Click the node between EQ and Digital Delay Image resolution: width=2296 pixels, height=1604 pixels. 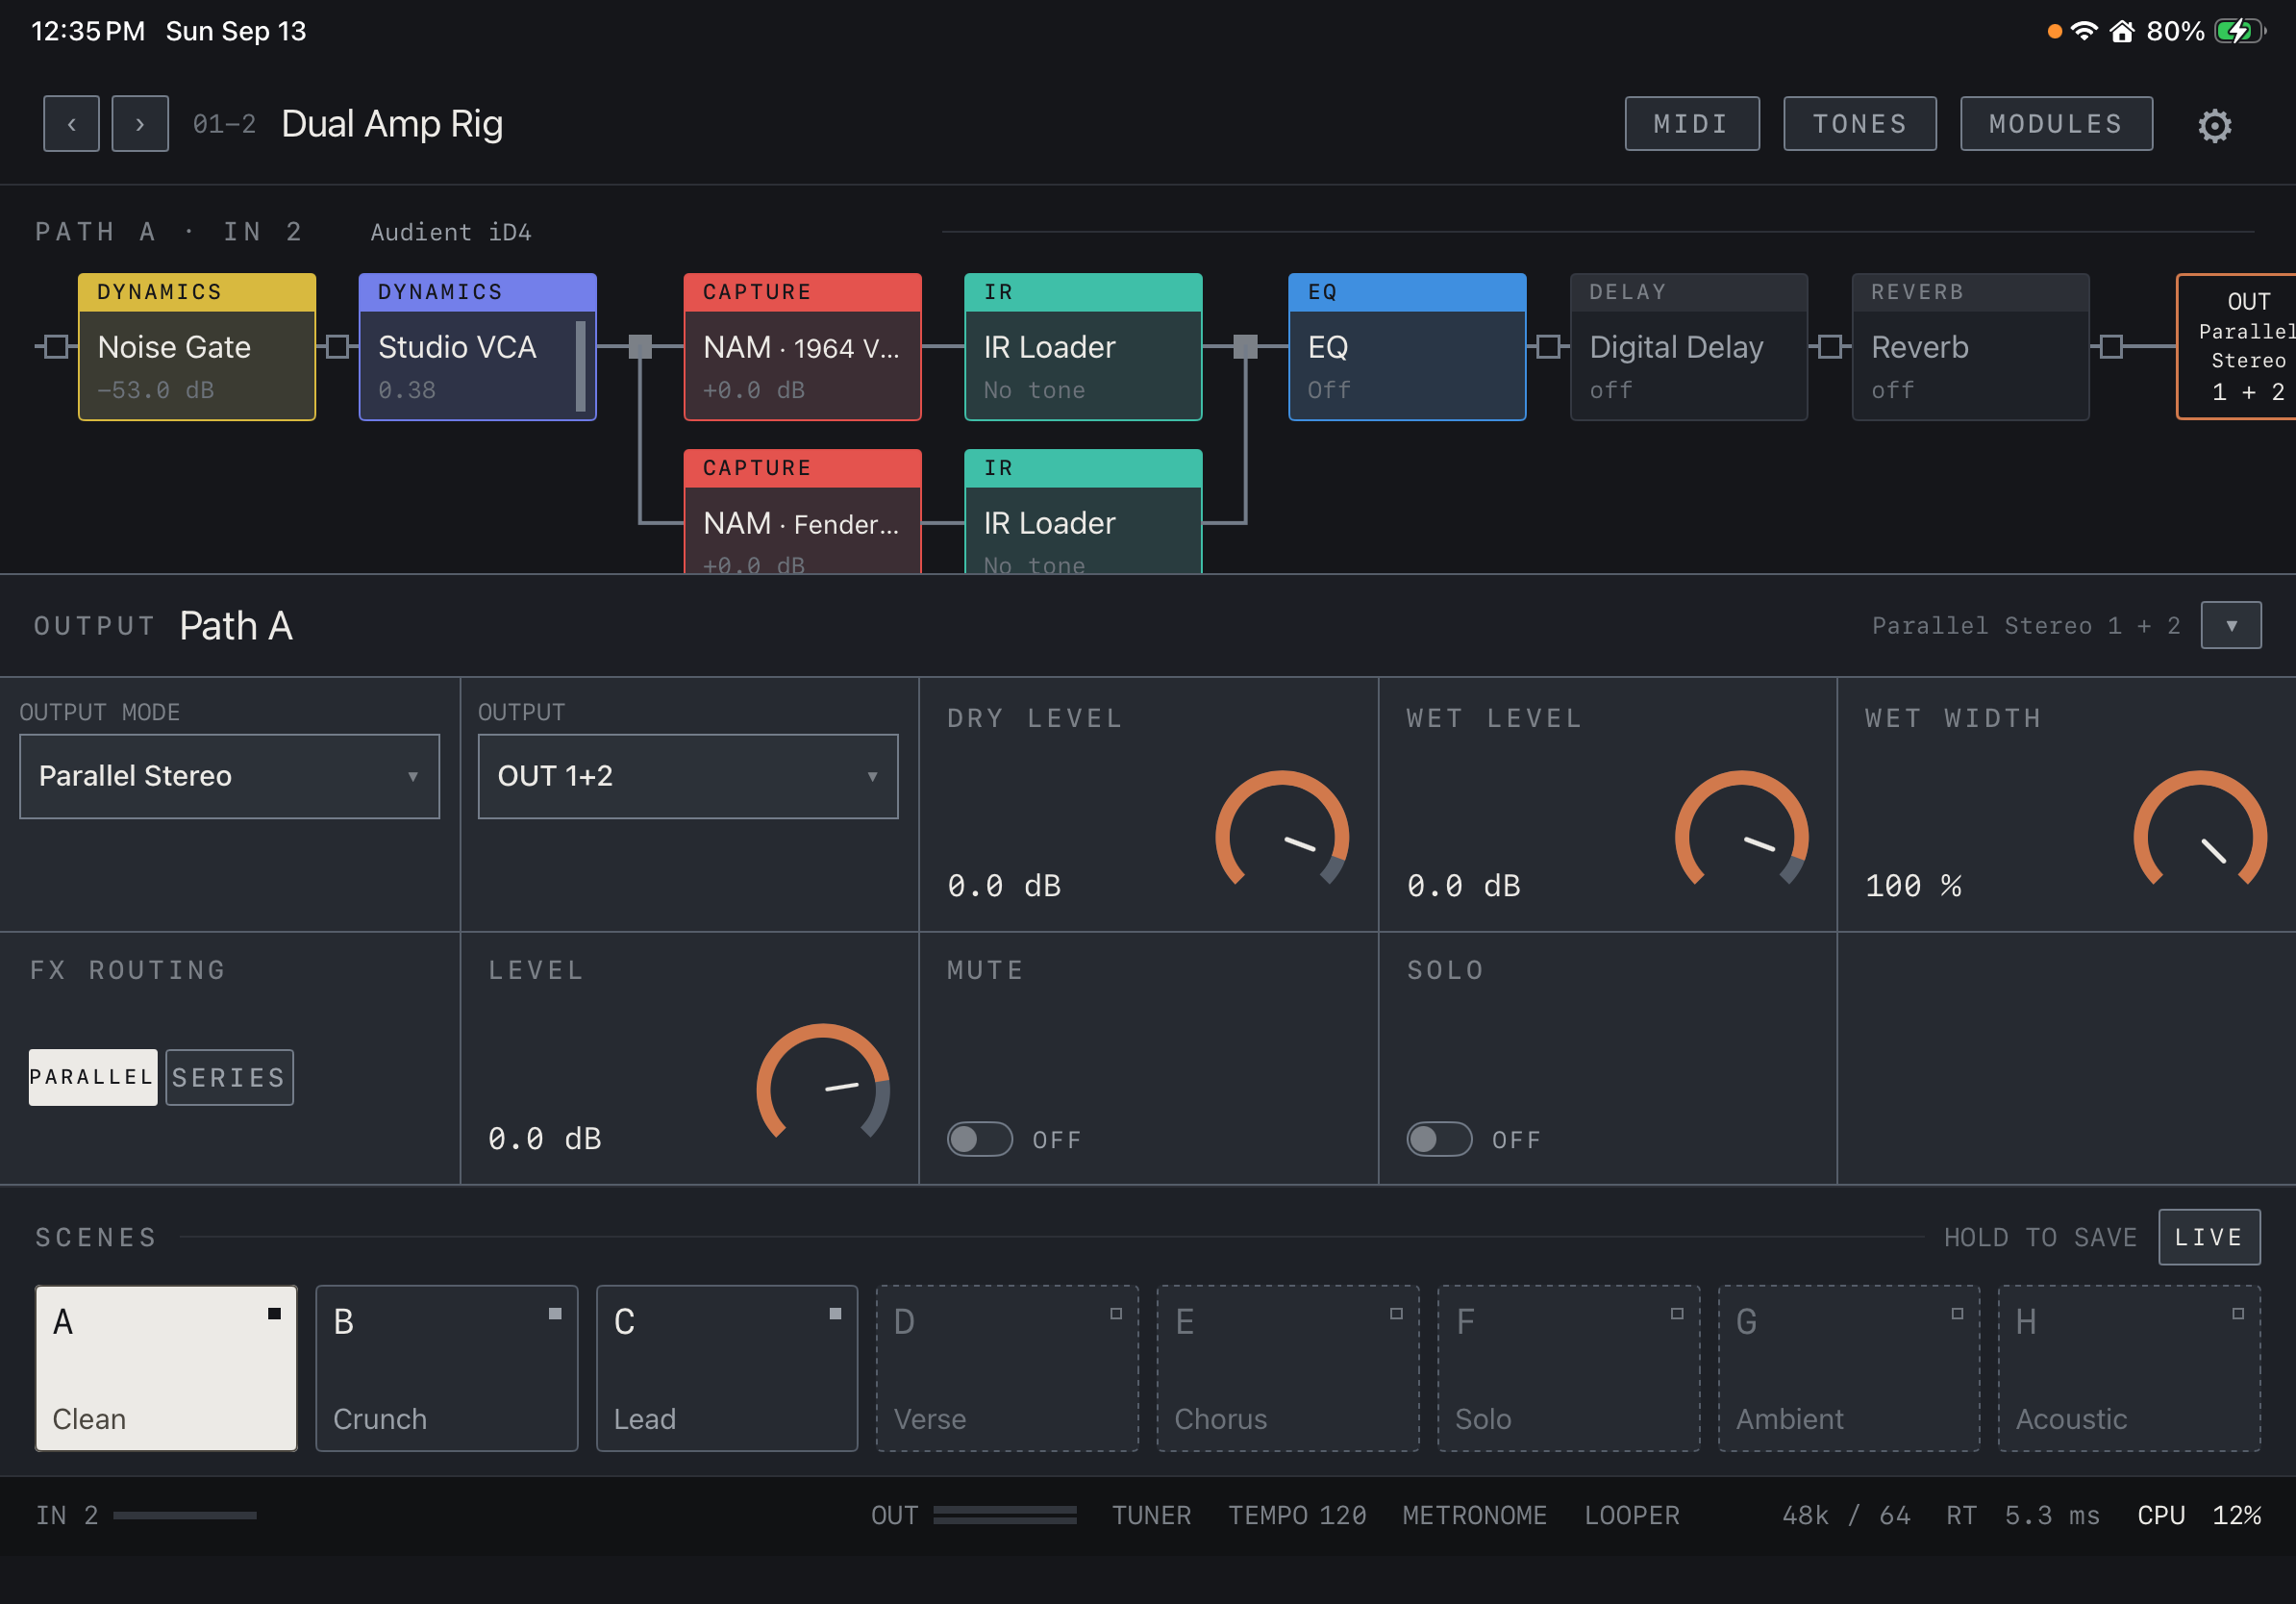click(1548, 347)
